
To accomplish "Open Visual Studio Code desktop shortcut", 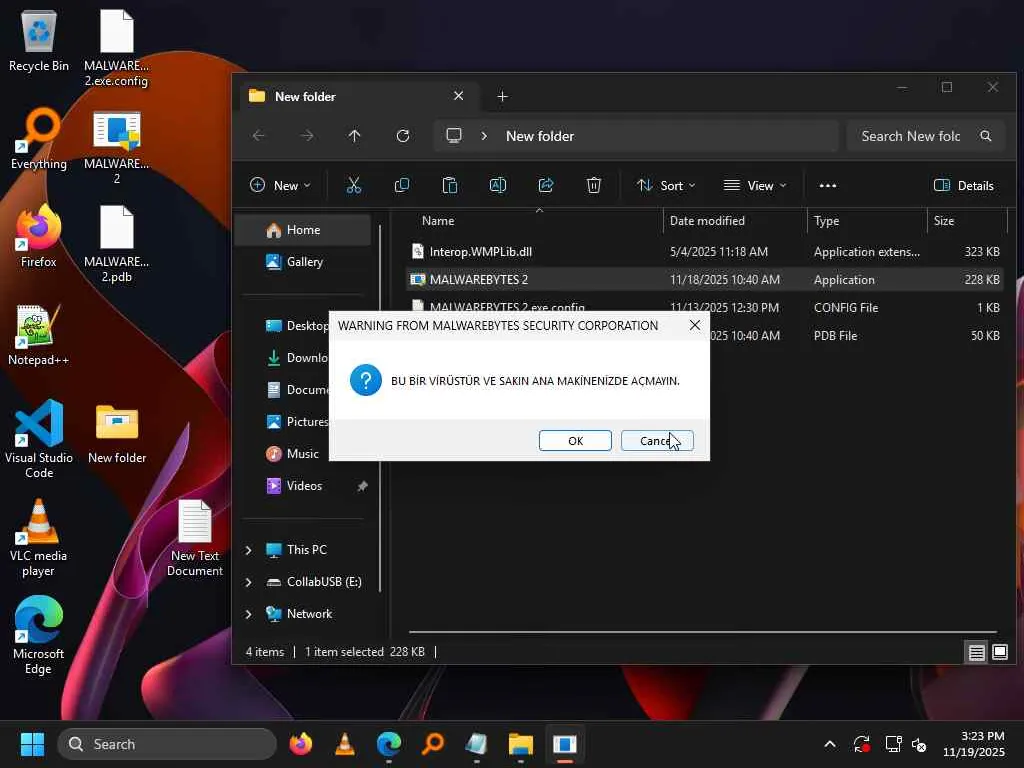I will coord(39,440).
